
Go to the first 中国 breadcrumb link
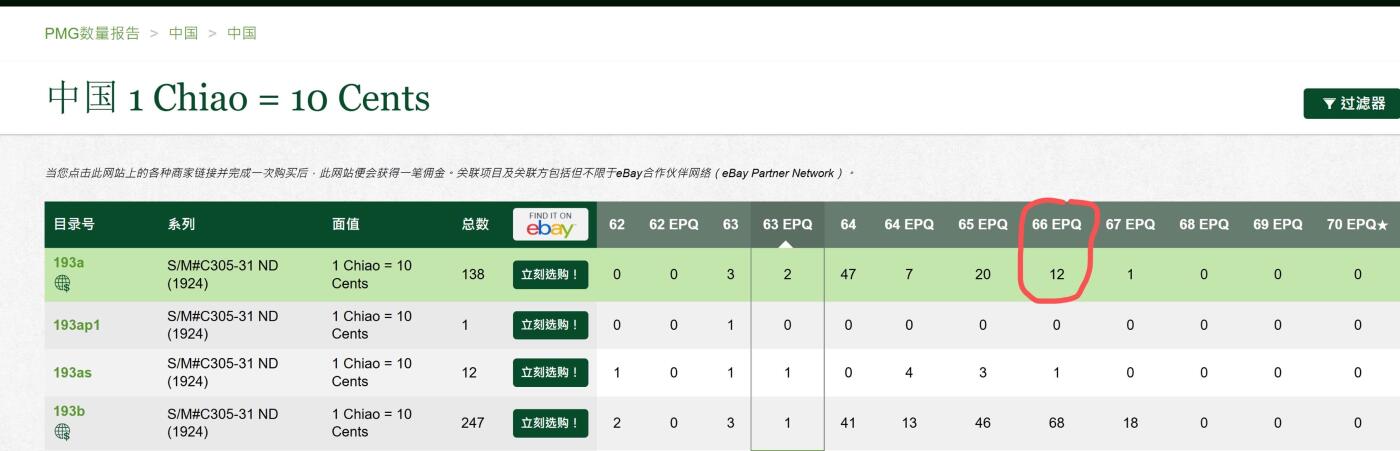(x=183, y=33)
